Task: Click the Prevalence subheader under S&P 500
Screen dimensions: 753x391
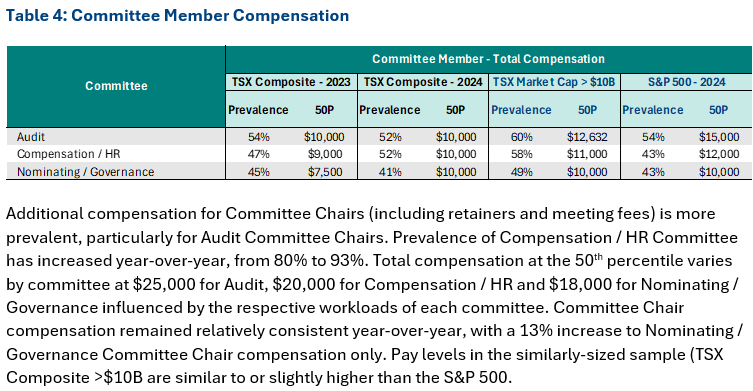Action: (653, 110)
